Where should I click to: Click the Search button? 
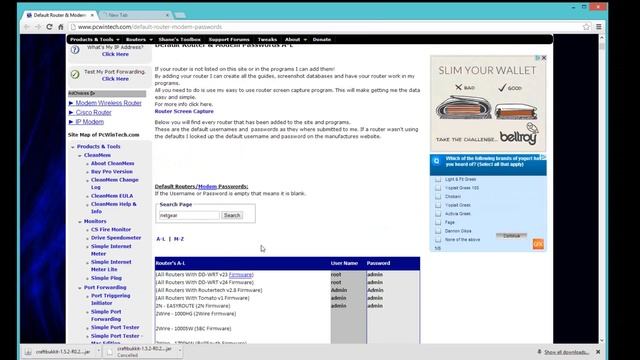tap(232, 215)
